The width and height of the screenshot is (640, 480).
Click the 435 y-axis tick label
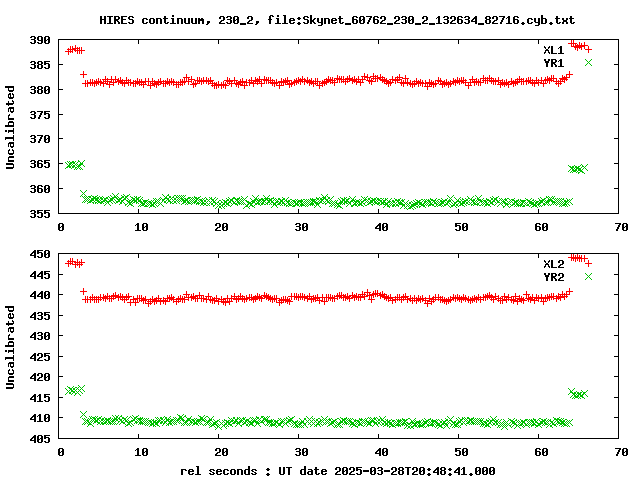(40, 316)
